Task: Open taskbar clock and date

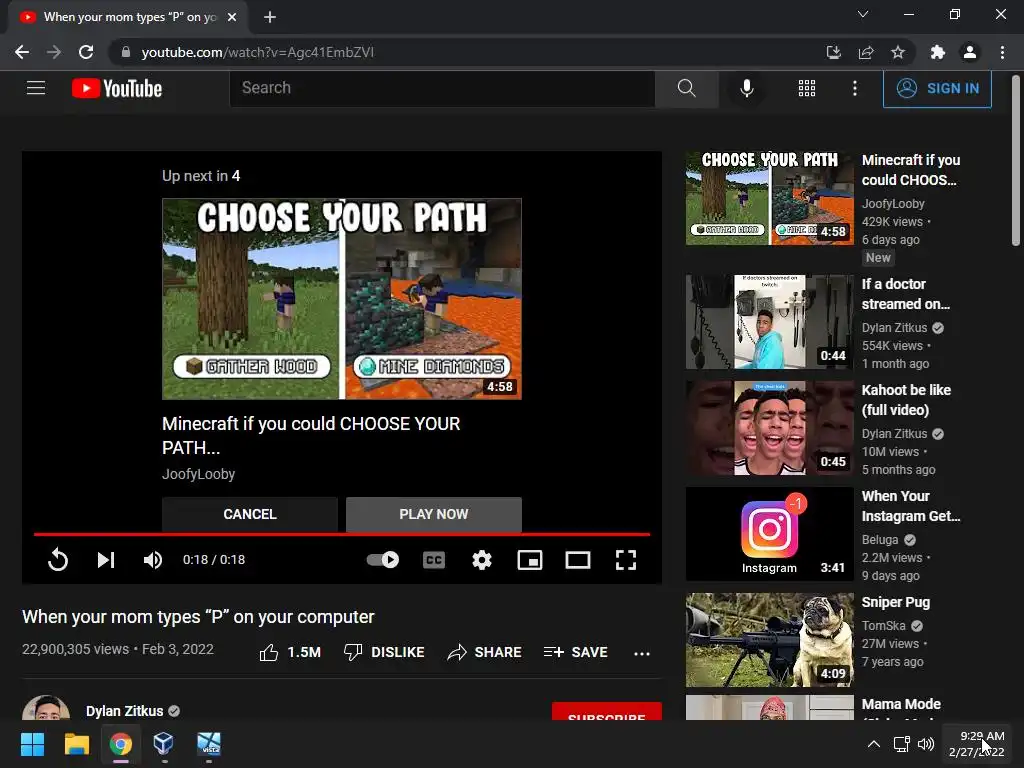Action: (976, 744)
